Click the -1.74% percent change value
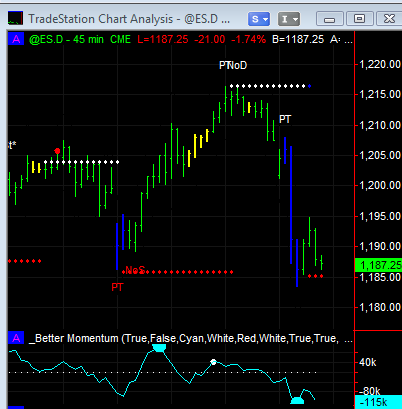402x409 pixels. [x=248, y=39]
